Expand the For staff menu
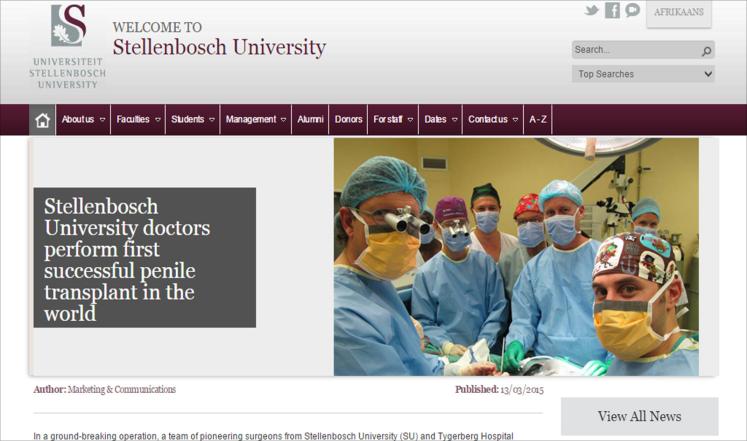Image resolution: width=747 pixels, height=441 pixels. point(393,120)
